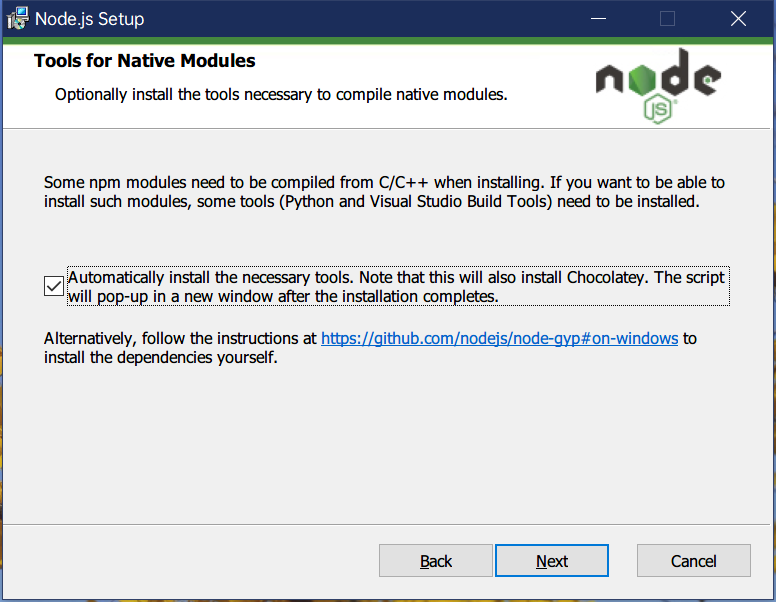Click the Node.js installer icon in title bar

(16, 19)
